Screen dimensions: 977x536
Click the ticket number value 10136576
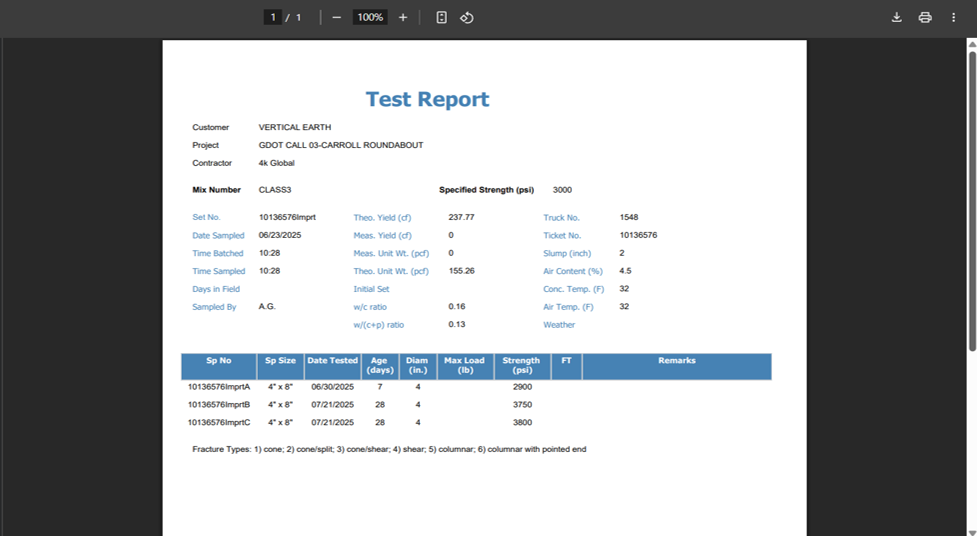pyautogui.click(x=638, y=235)
